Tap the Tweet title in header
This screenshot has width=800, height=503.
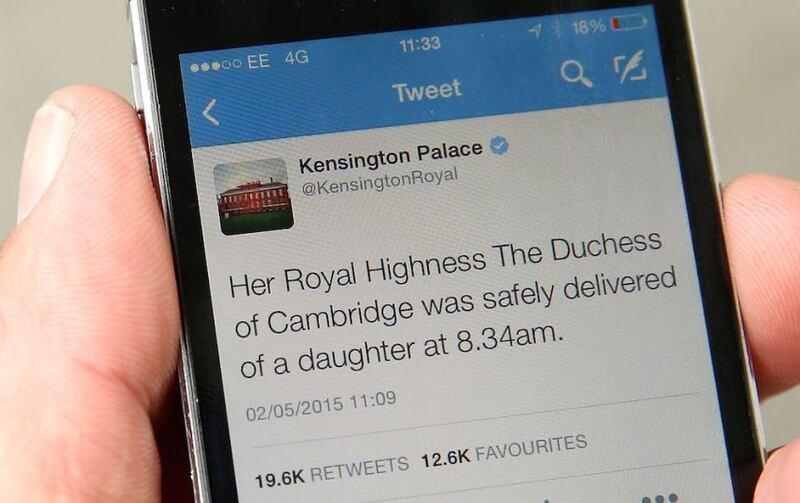(x=427, y=91)
